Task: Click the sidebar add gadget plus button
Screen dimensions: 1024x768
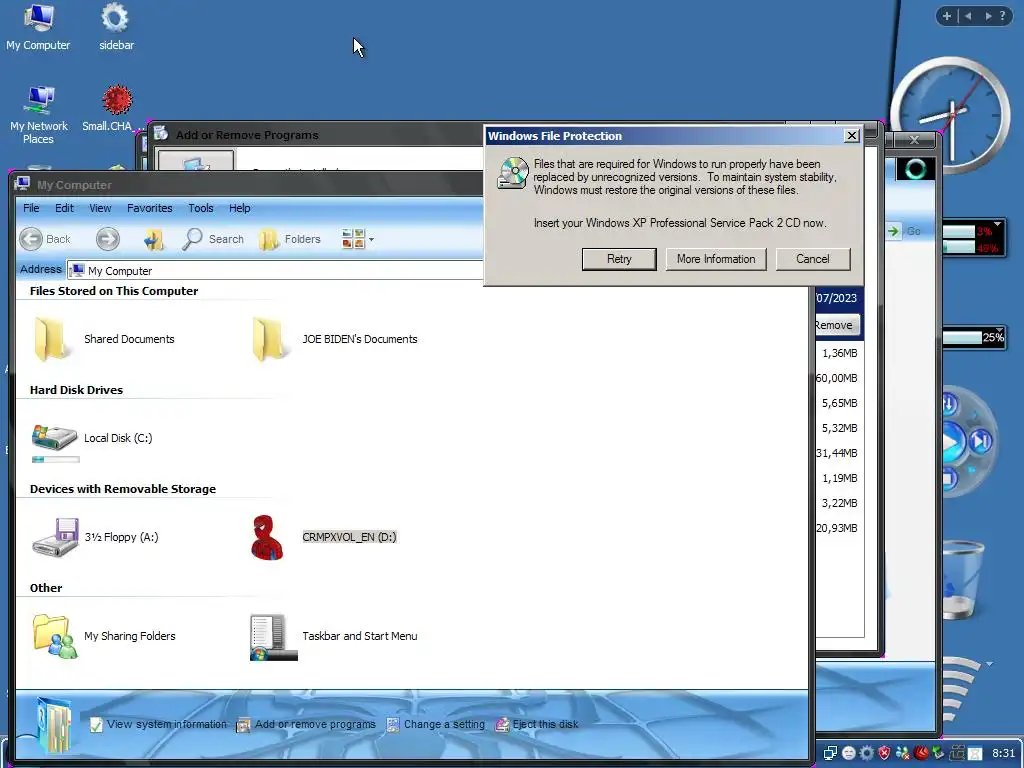Action: [946, 16]
